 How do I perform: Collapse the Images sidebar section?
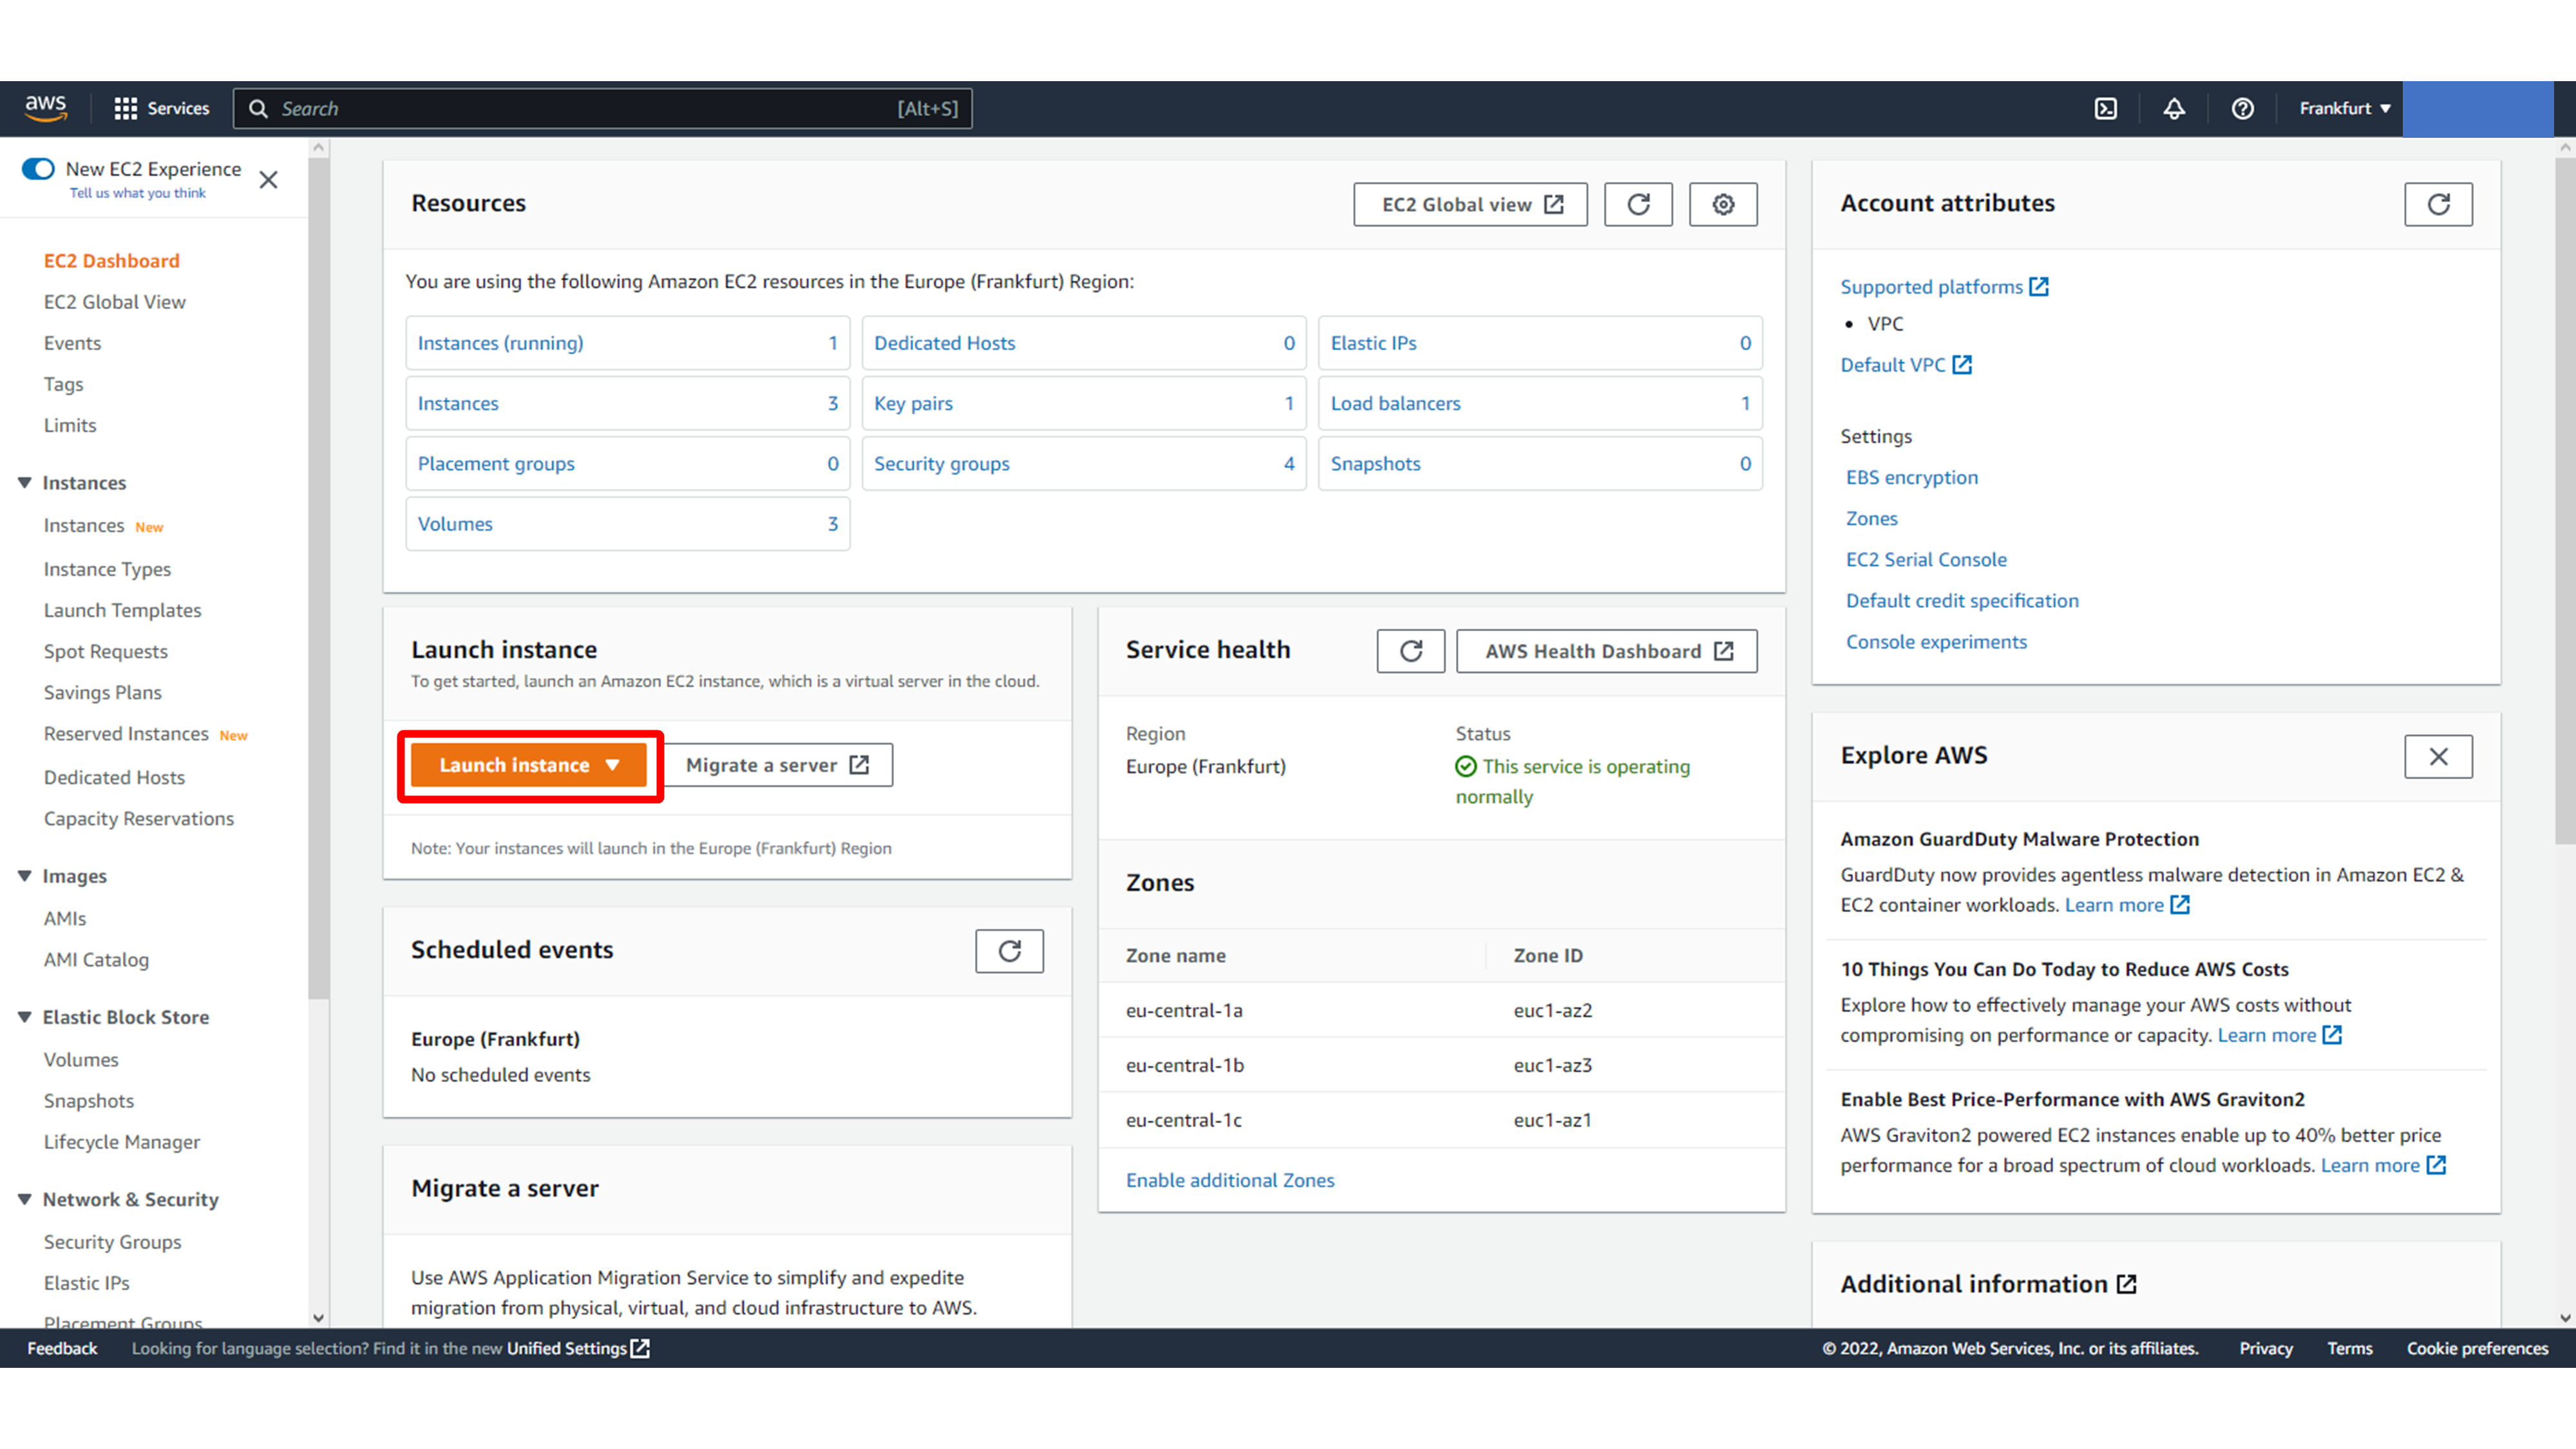point(25,877)
